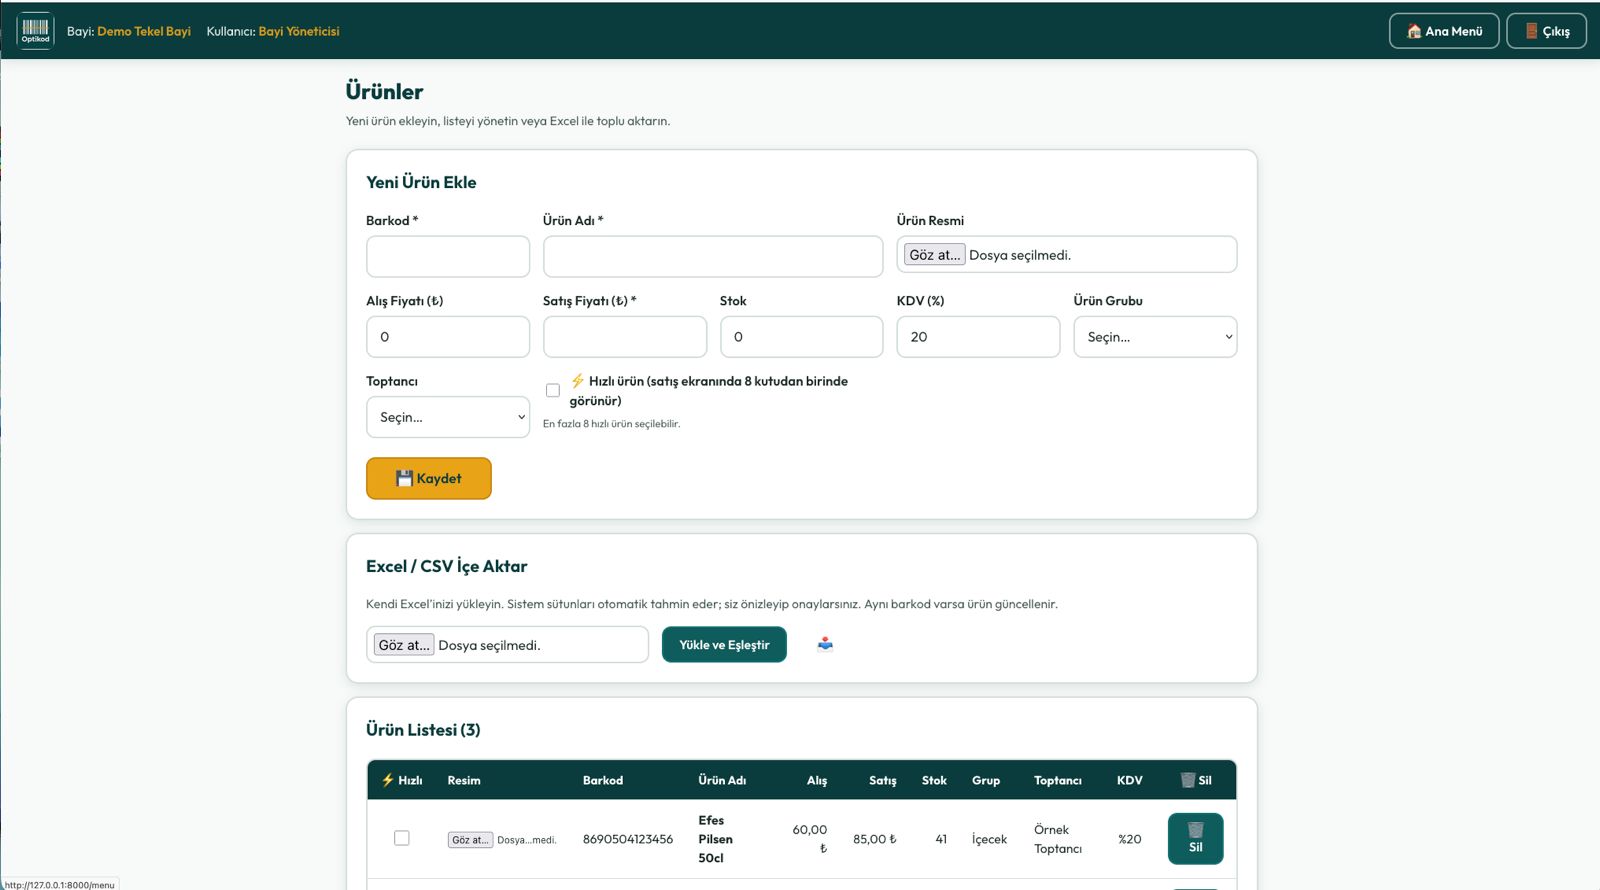Click the Alış Fiyatı input field
This screenshot has height=890, width=1600.
pos(448,337)
